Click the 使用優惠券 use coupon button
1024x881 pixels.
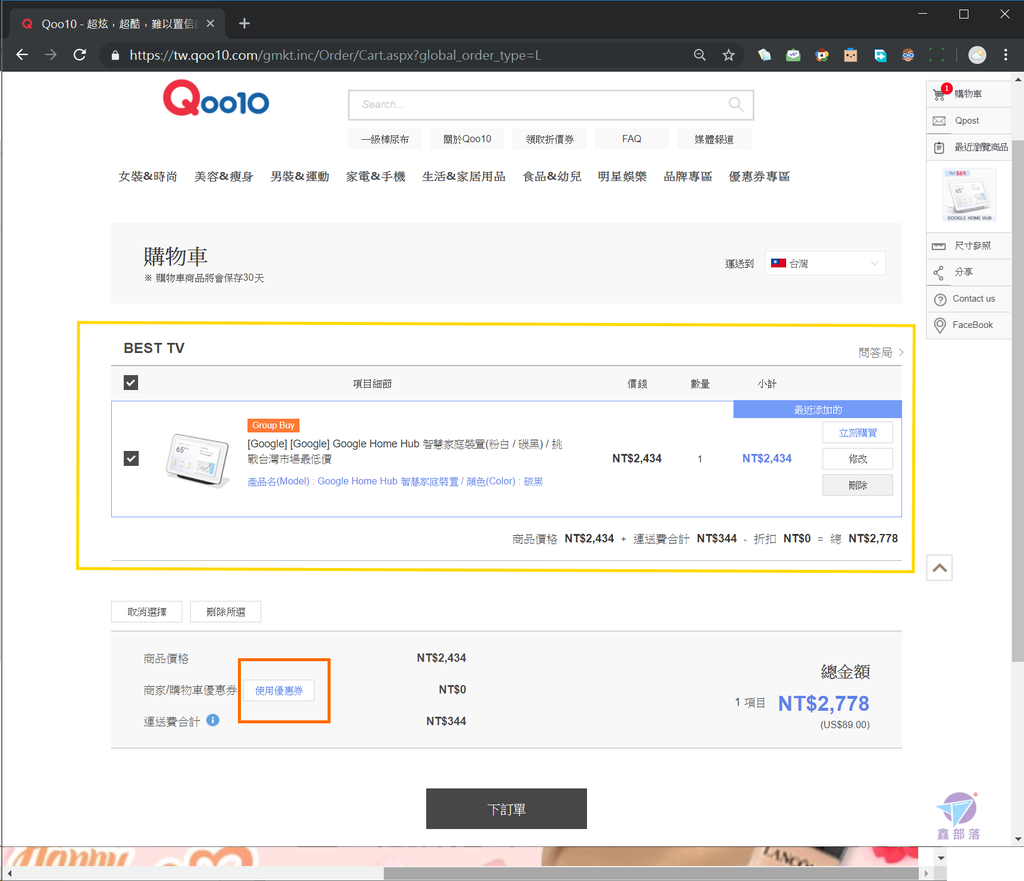[279, 690]
